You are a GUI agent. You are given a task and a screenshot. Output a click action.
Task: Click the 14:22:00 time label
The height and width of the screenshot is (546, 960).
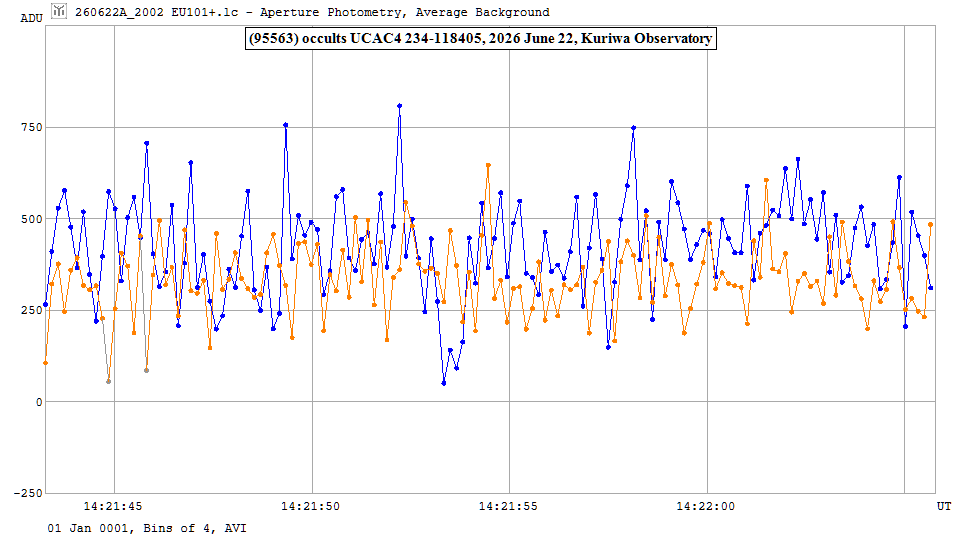pos(706,506)
